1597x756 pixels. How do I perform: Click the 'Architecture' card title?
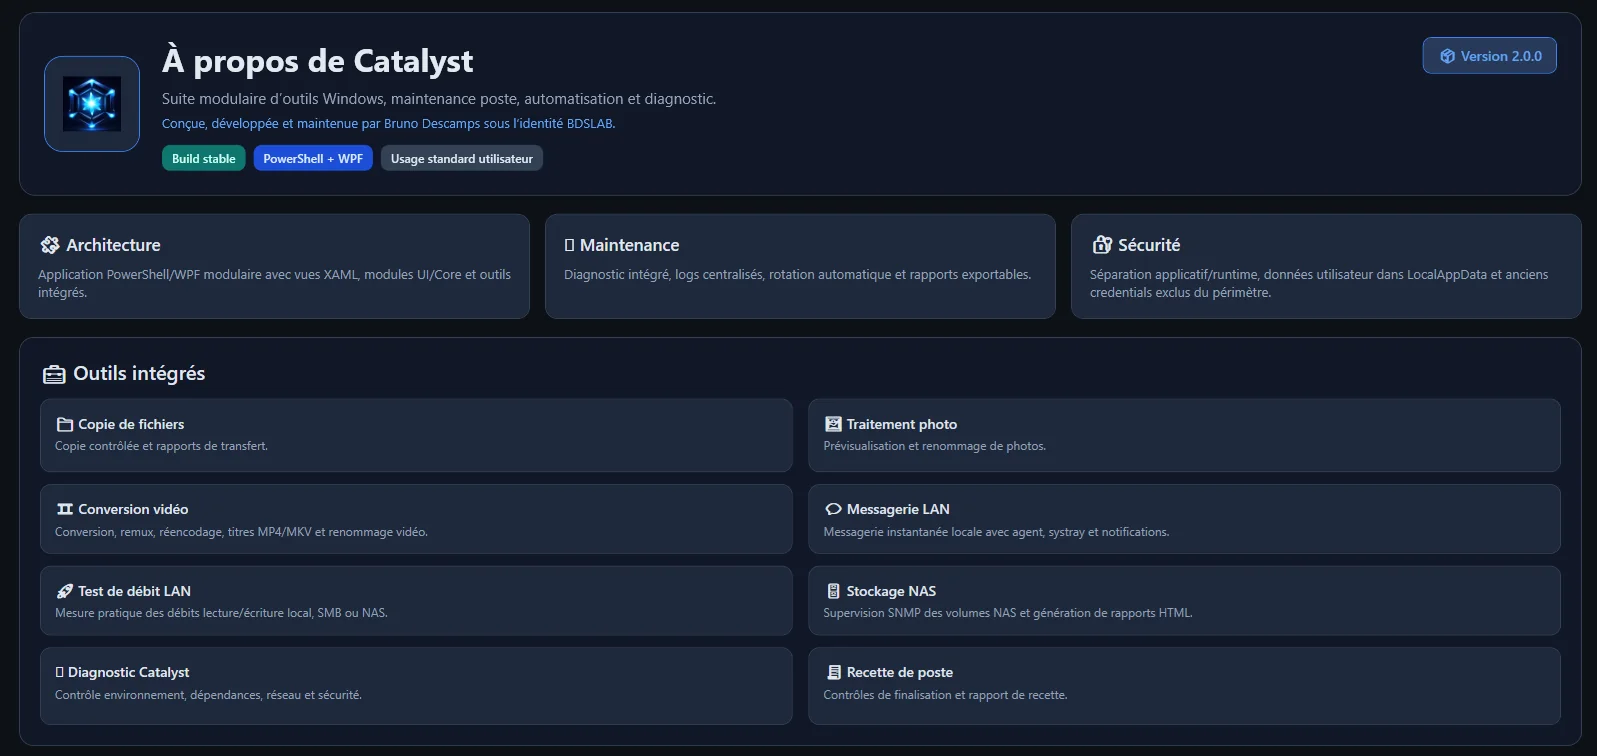pos(113,245)
